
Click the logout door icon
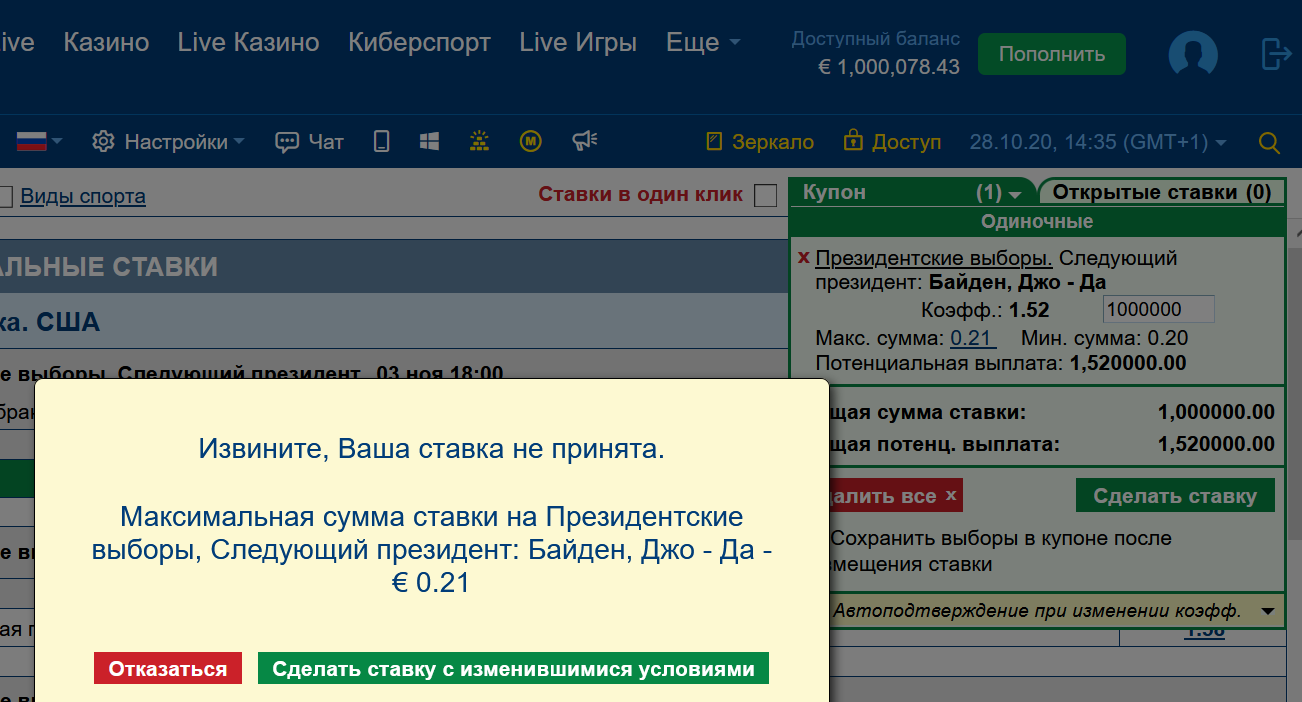coord(1277,54)
